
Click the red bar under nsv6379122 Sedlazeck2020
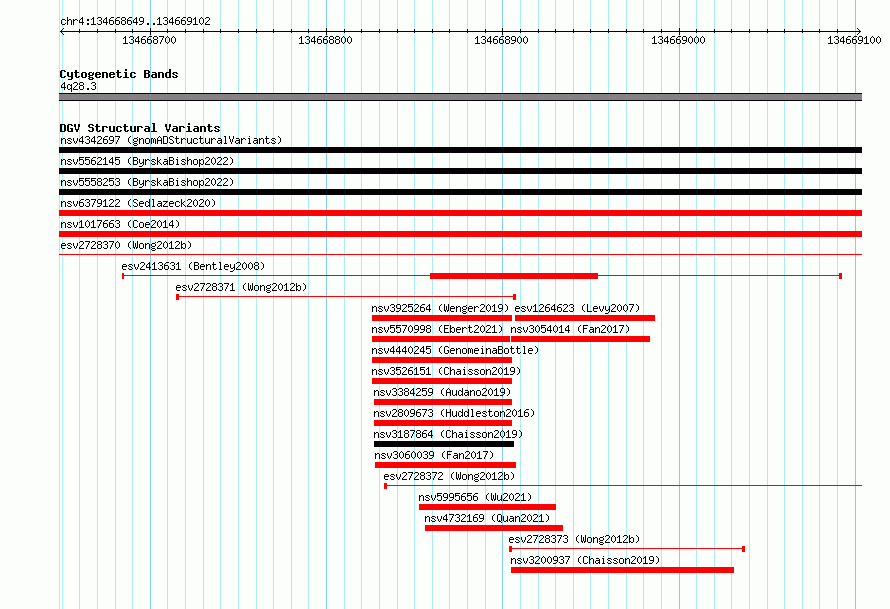point(460,213)
